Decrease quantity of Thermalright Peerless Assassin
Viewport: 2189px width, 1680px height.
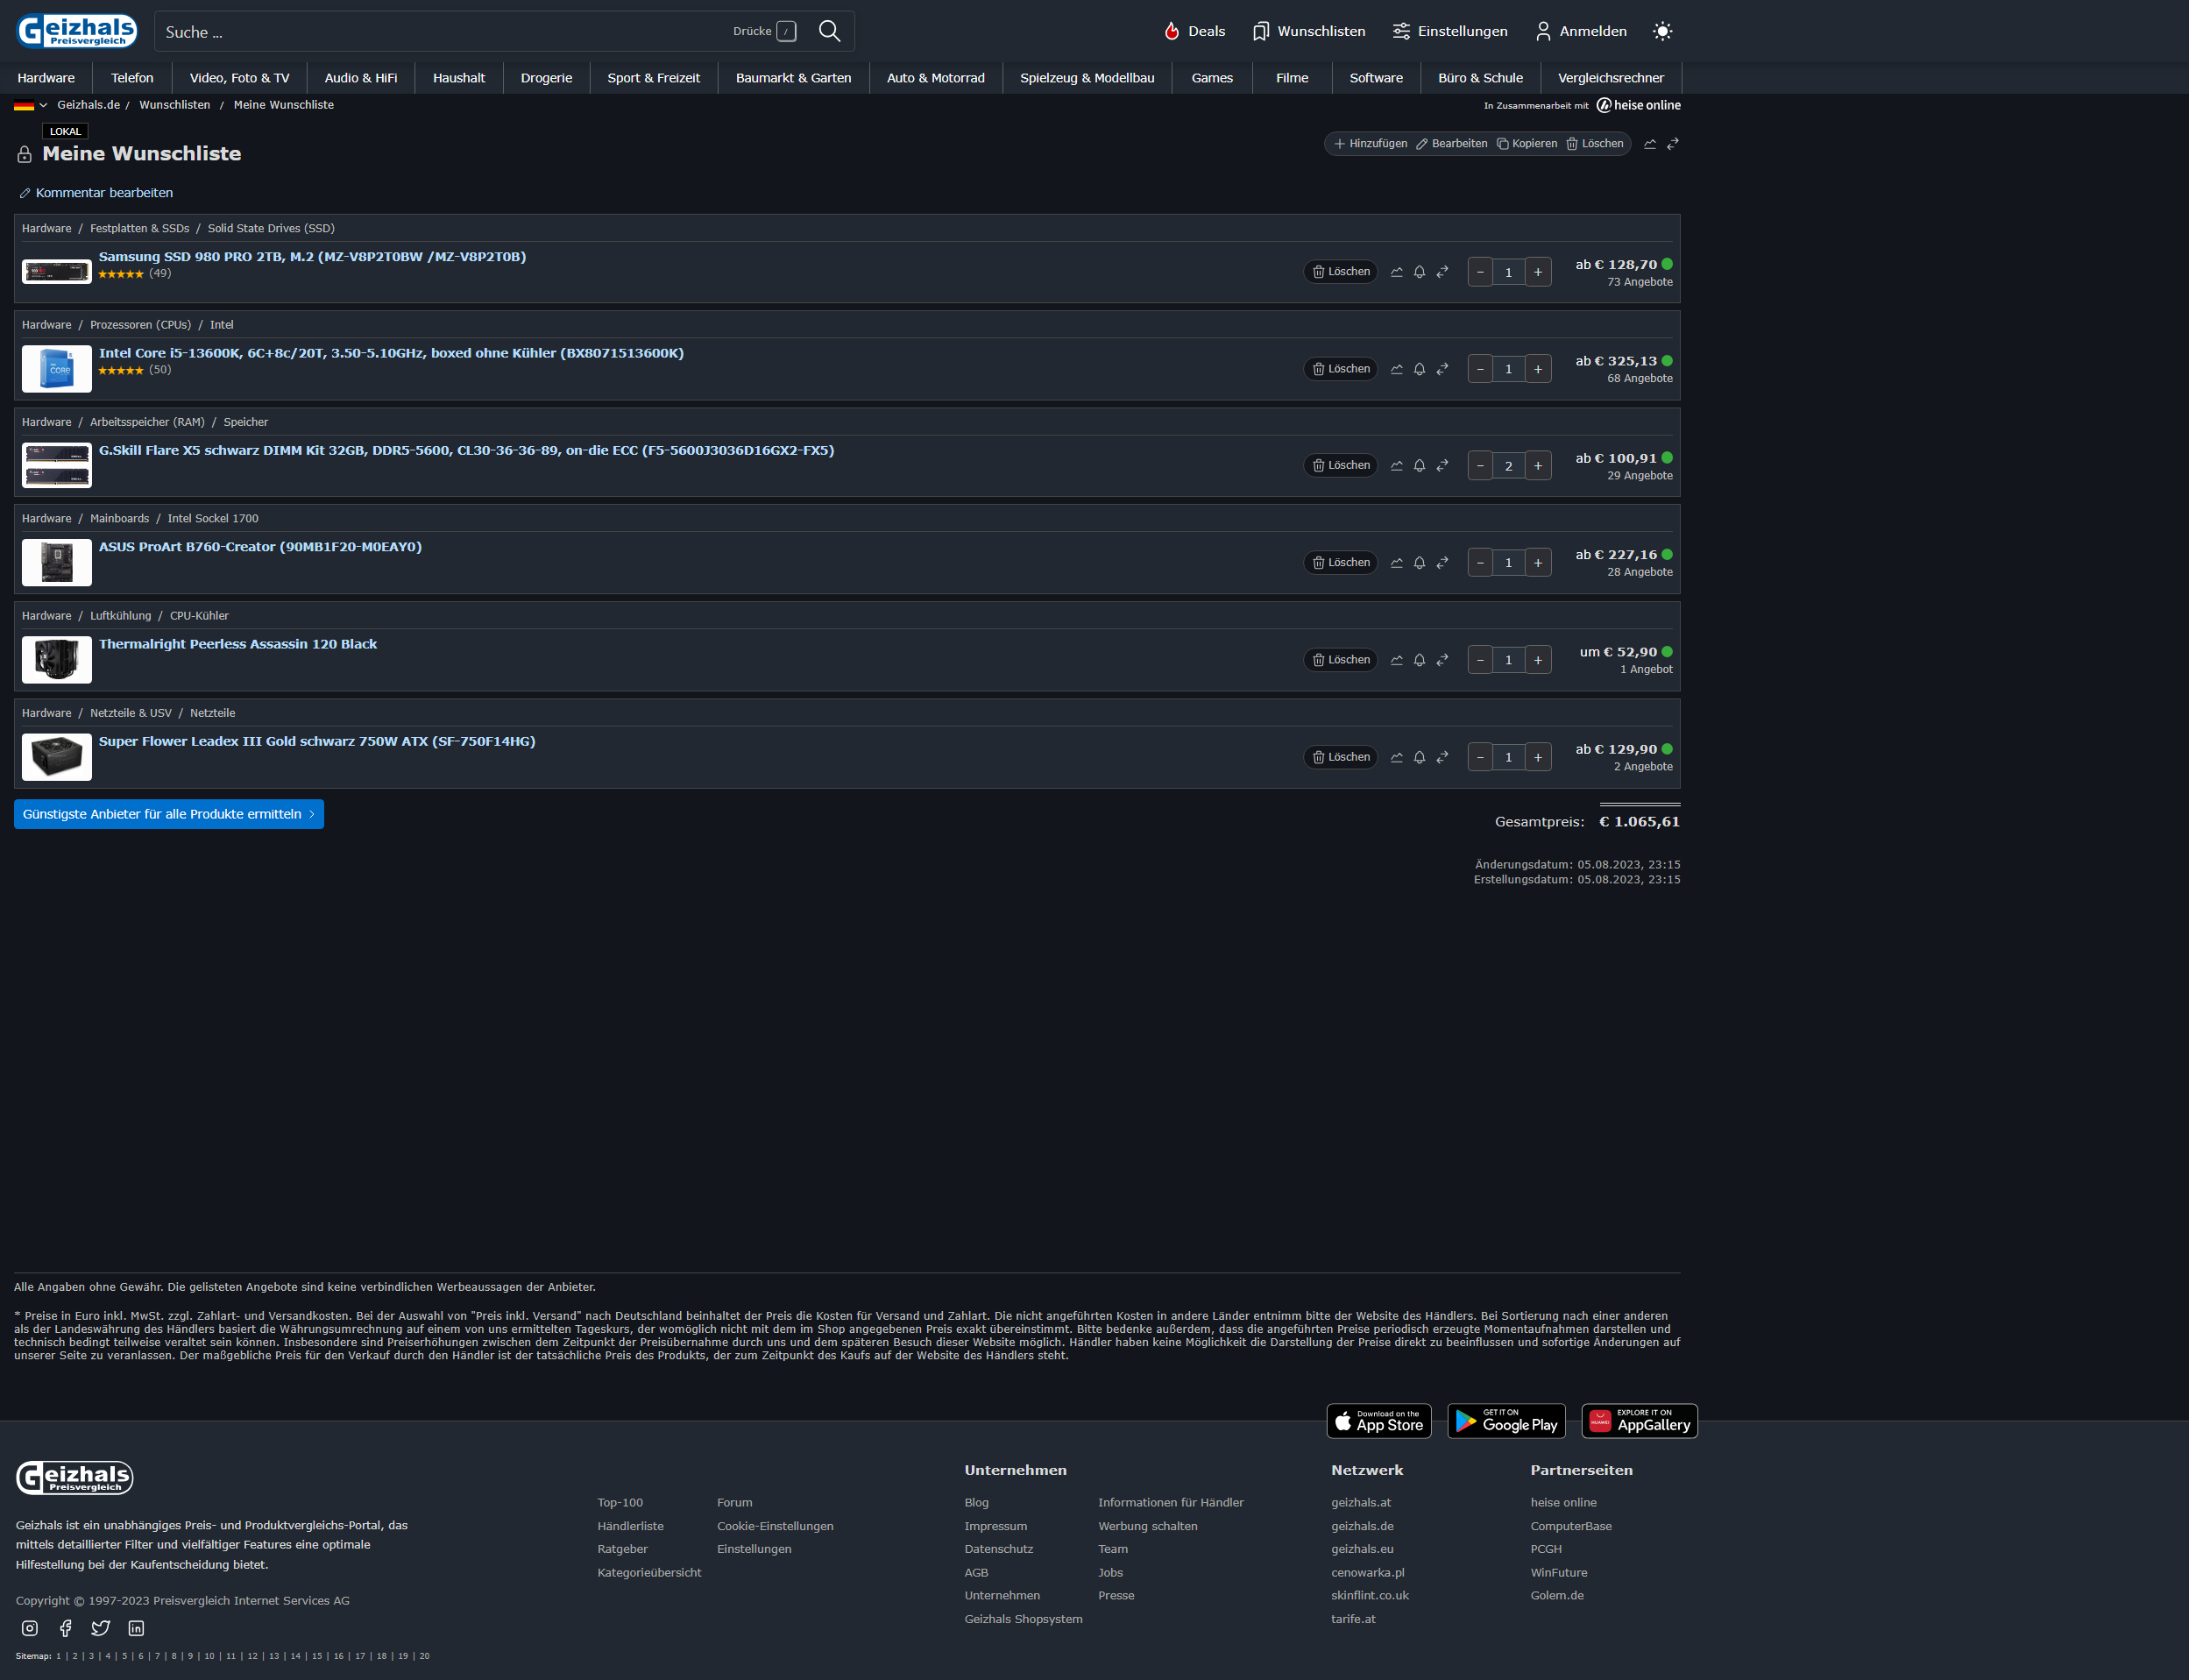pos(1480,660)
